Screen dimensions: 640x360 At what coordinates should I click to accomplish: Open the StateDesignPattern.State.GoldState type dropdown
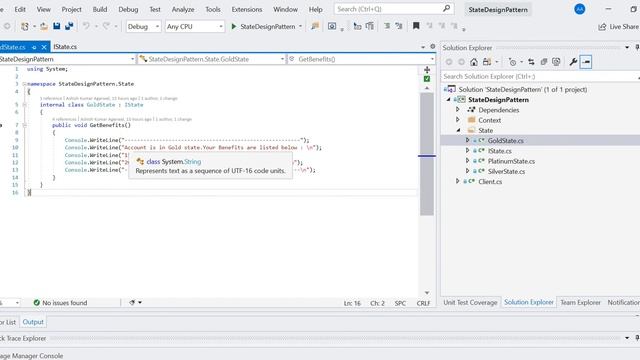[211, 59]
